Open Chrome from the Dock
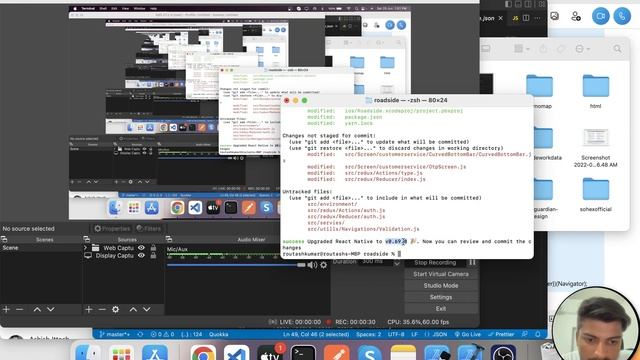Image resolution: width=640 pixels, height=360 pixels. tap(203, 353)
